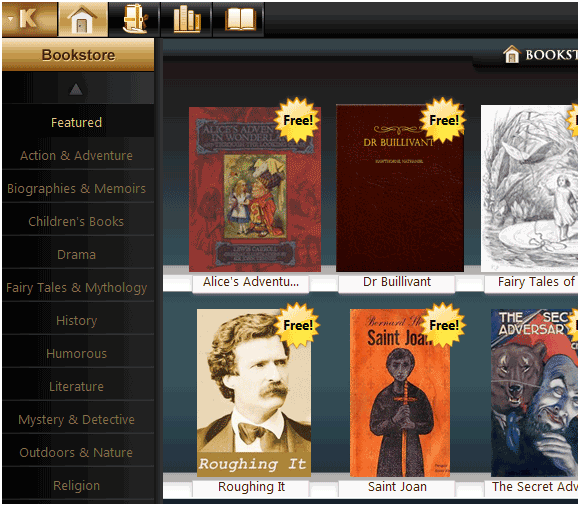Click the Bookstore panel header
Screen dimensions: 580x506
point(78,55)
